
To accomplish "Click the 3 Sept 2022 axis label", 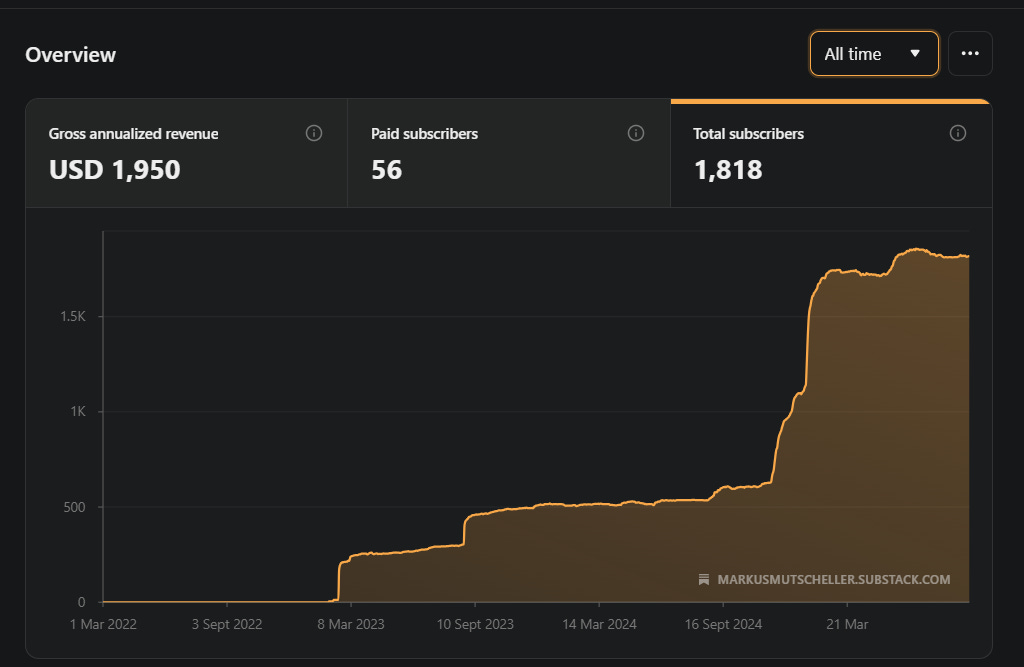I will pyautogui.click(x=227, y=624).
